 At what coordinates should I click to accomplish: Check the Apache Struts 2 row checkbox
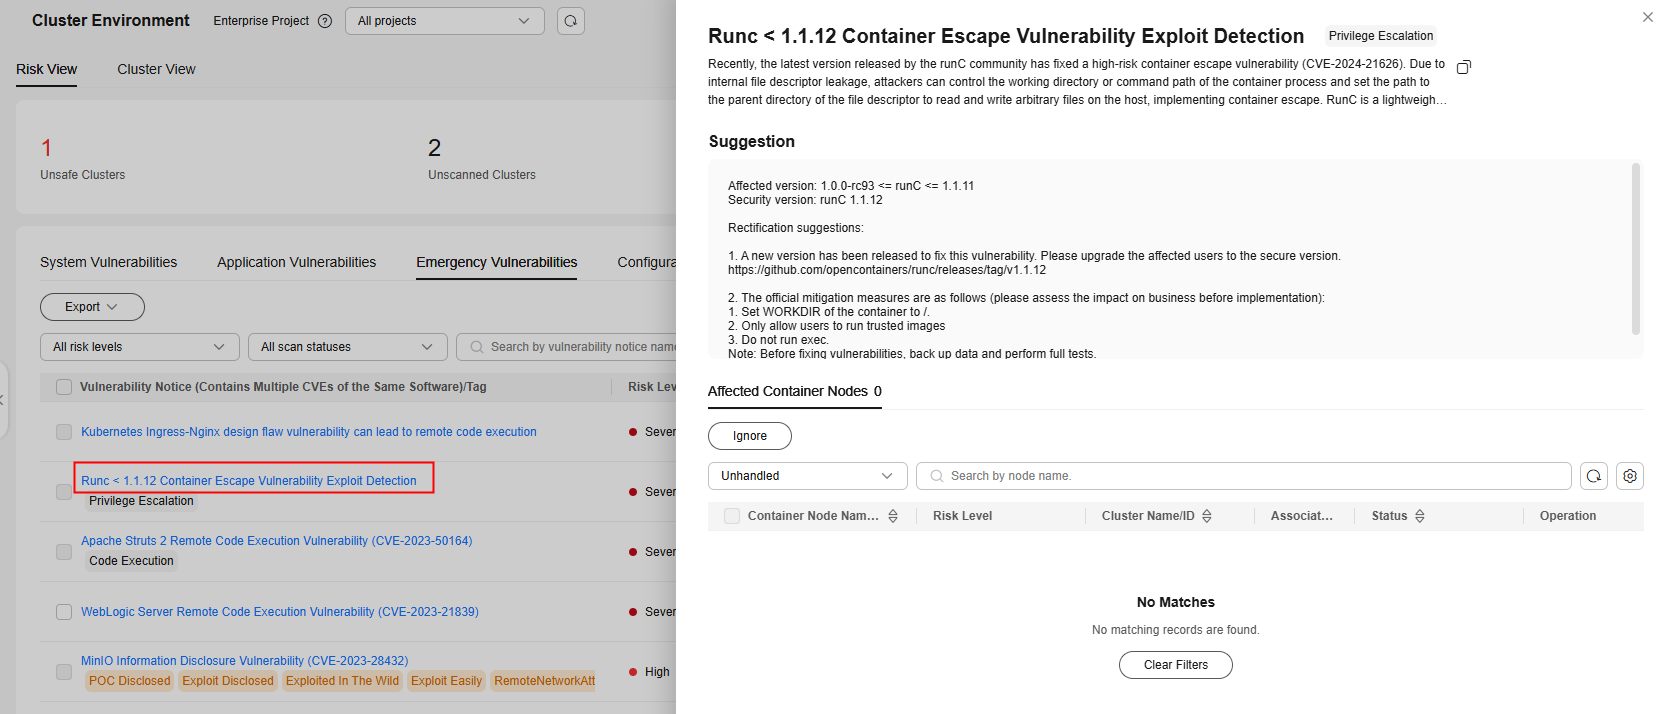[x=64, y=552]
